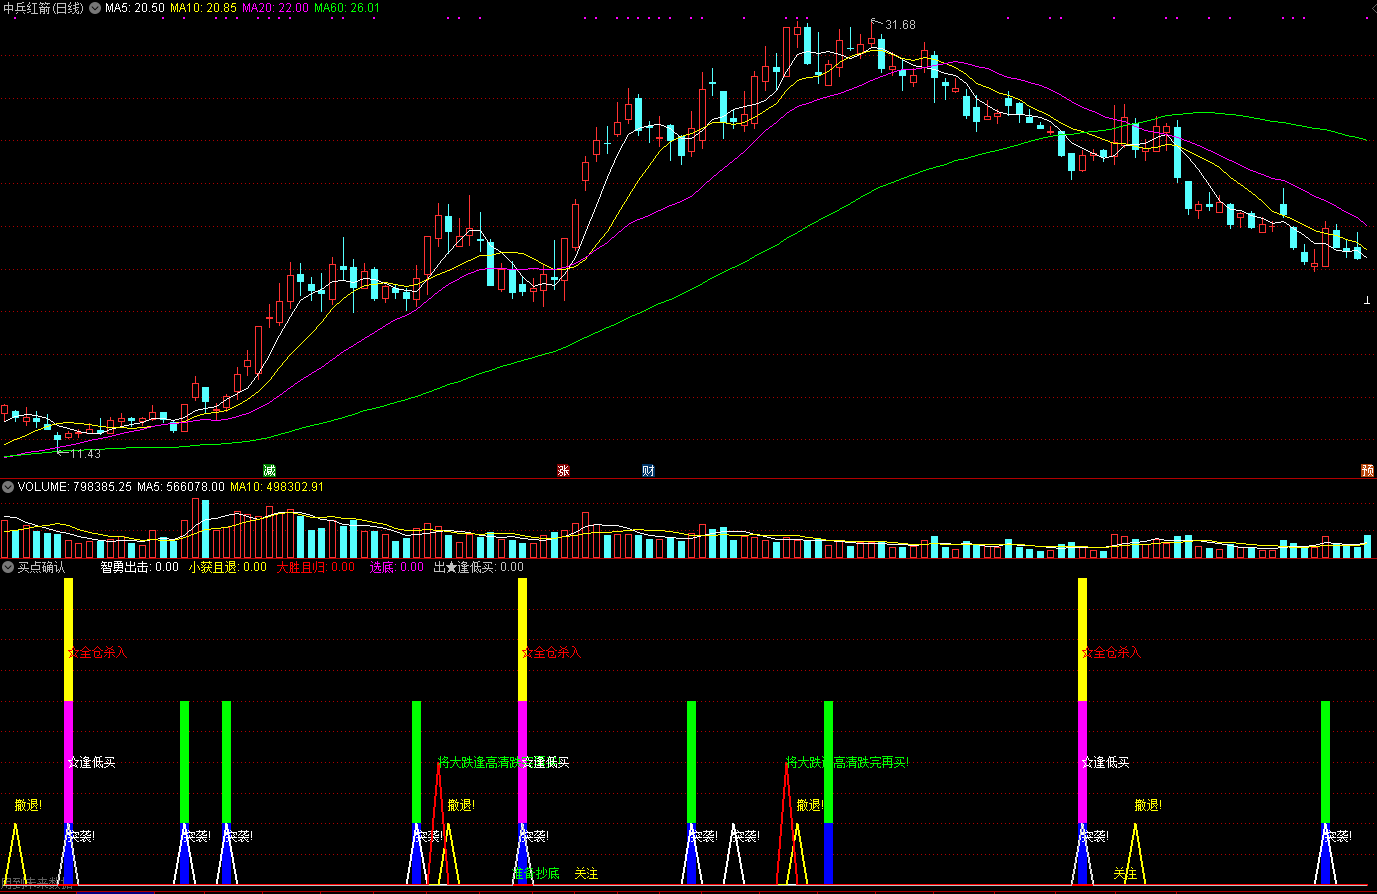The width and height of the screenshot is (1377, 894).
Task: Click the 出★逢低买: 0.00 readout
Action: (478, 567)
